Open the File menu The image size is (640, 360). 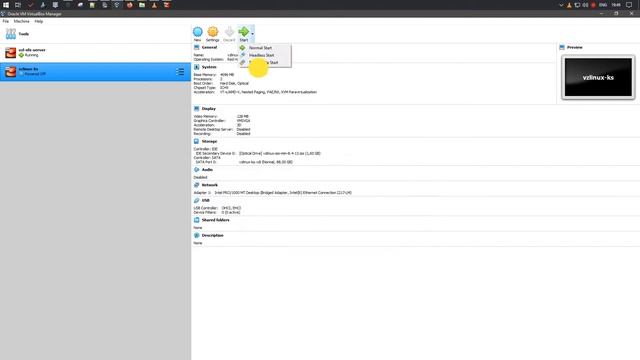[6, 21]
